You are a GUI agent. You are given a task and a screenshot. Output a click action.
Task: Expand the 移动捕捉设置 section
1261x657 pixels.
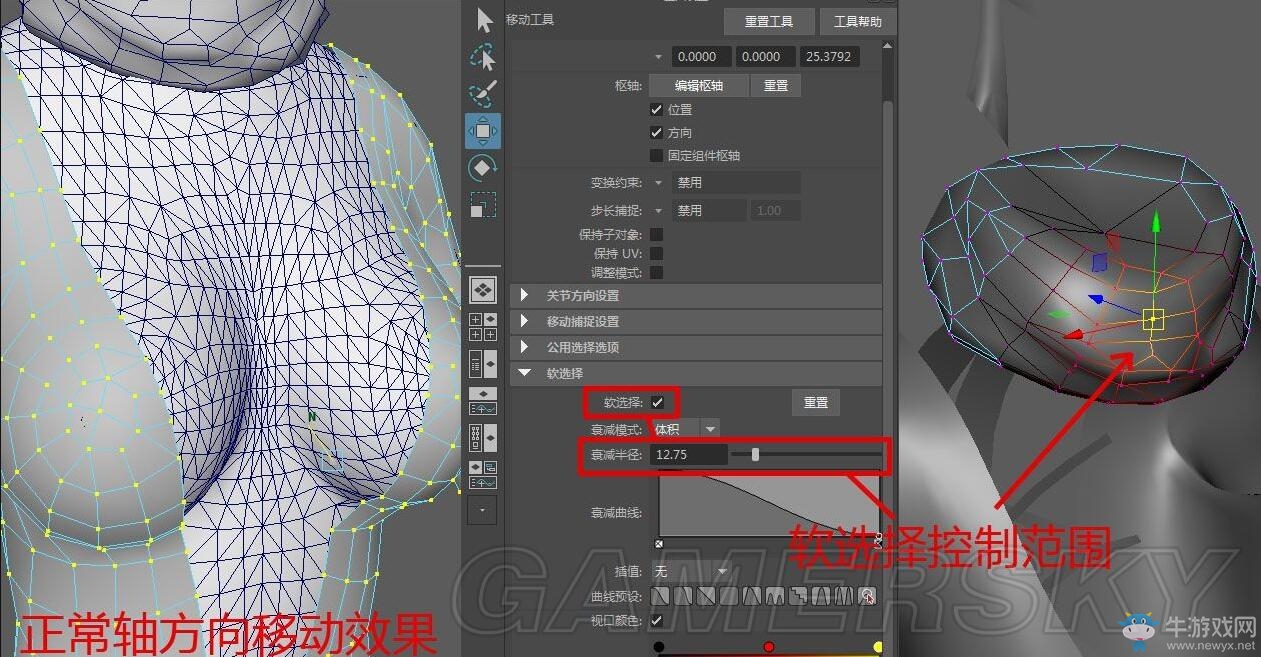click(x=696, y=321)
